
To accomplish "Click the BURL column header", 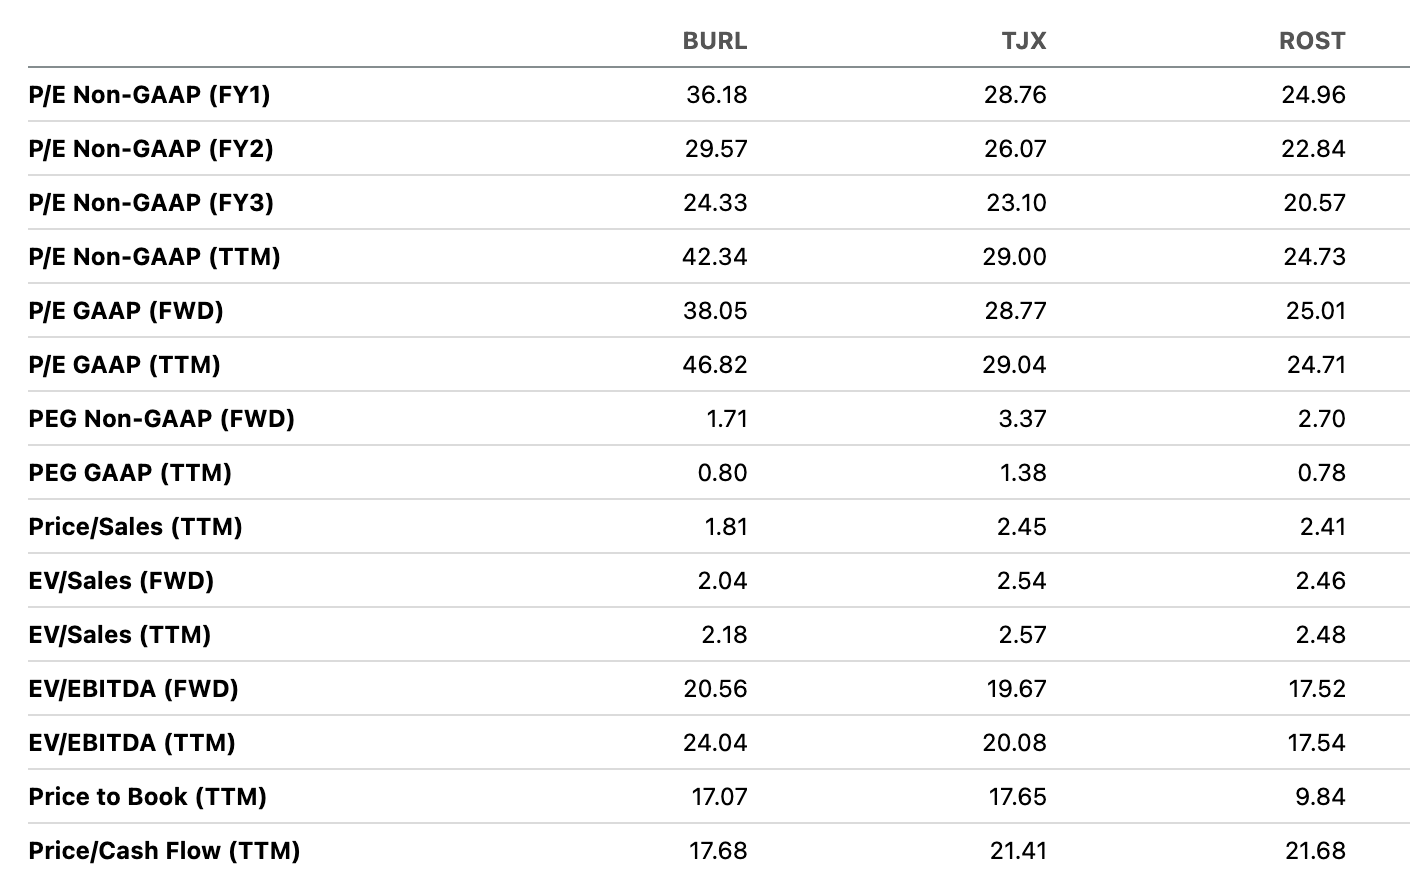I will [714, 41].
